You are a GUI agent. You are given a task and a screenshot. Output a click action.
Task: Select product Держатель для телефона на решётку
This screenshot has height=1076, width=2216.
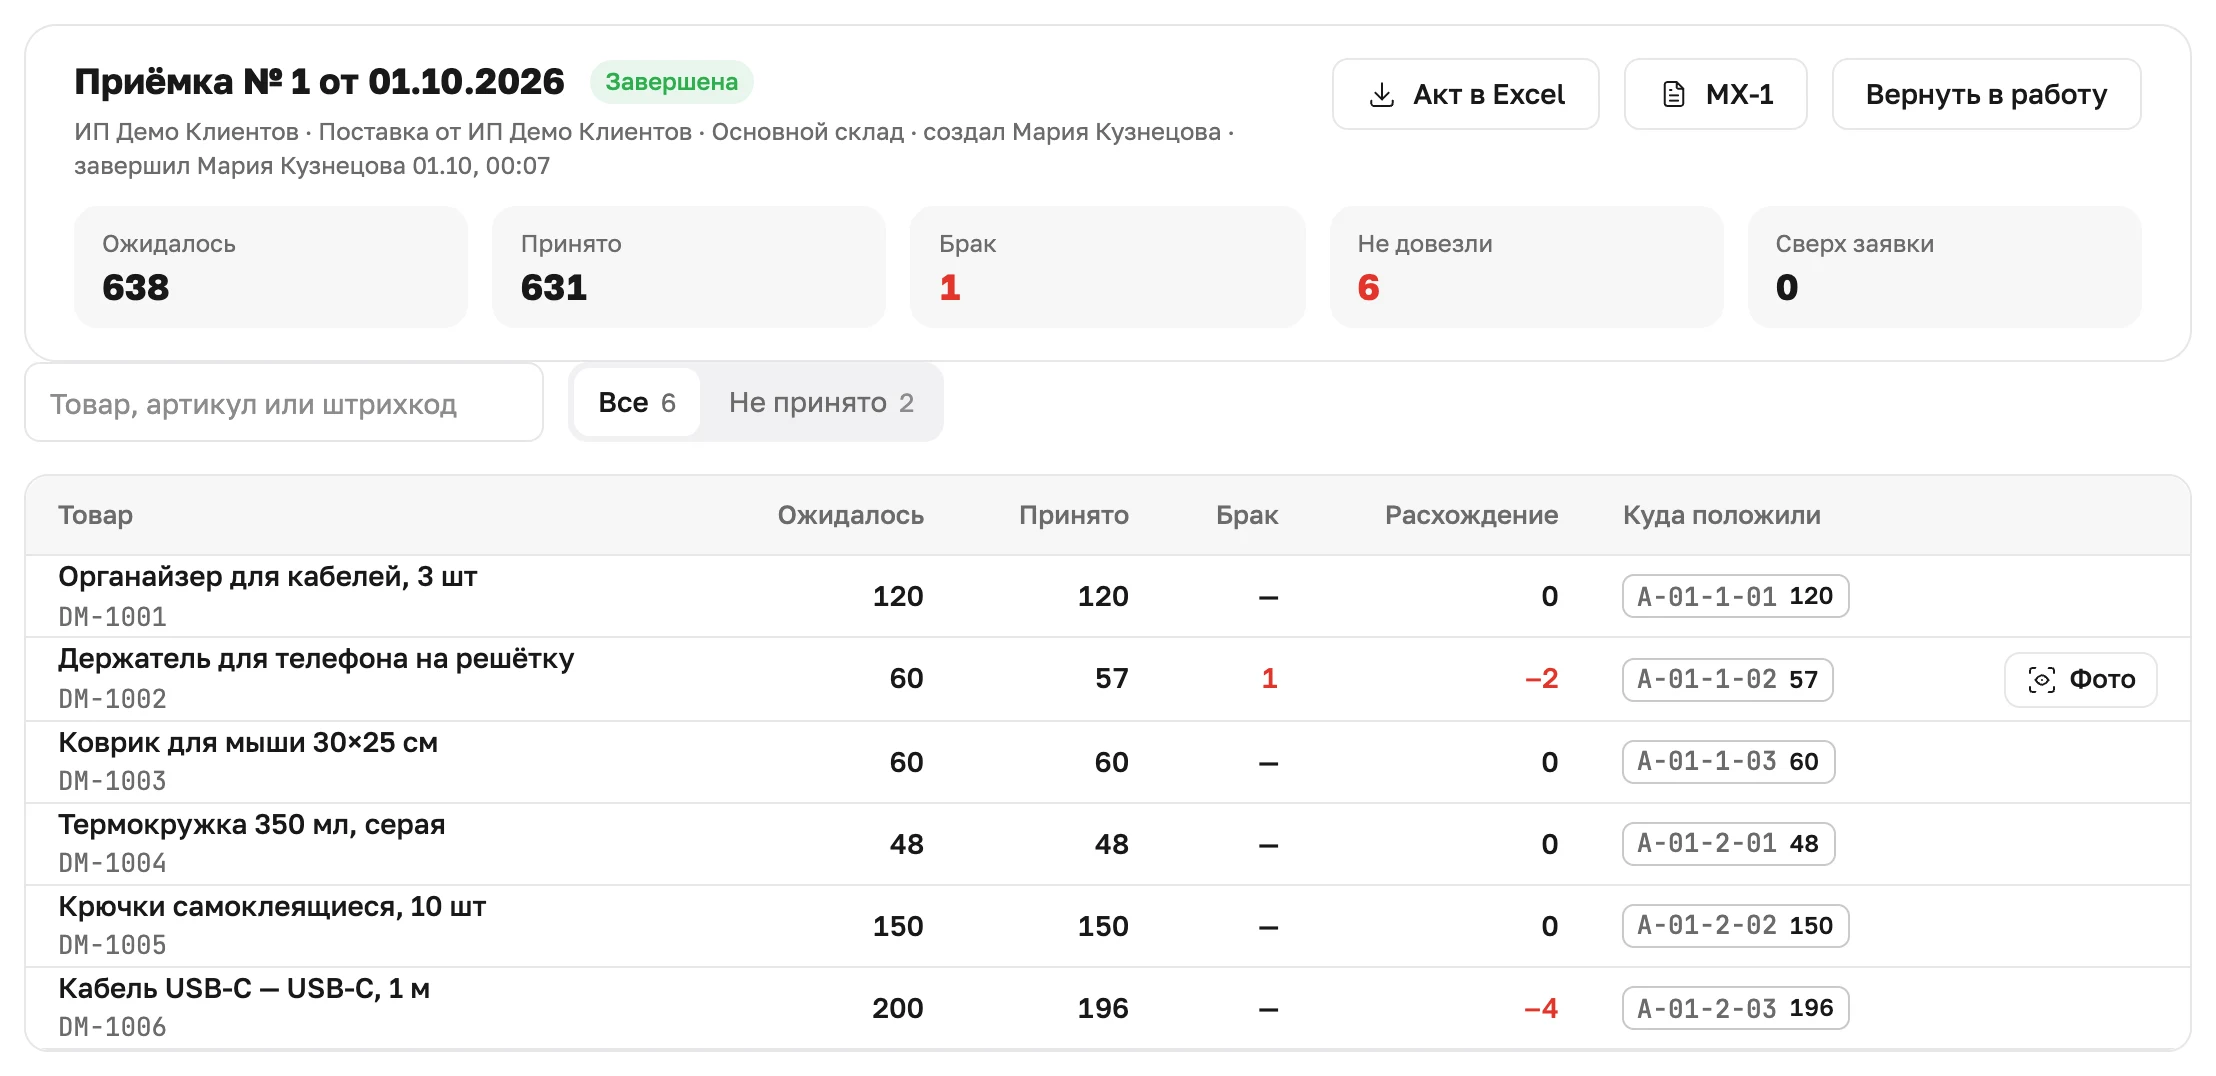pos(316,659)
